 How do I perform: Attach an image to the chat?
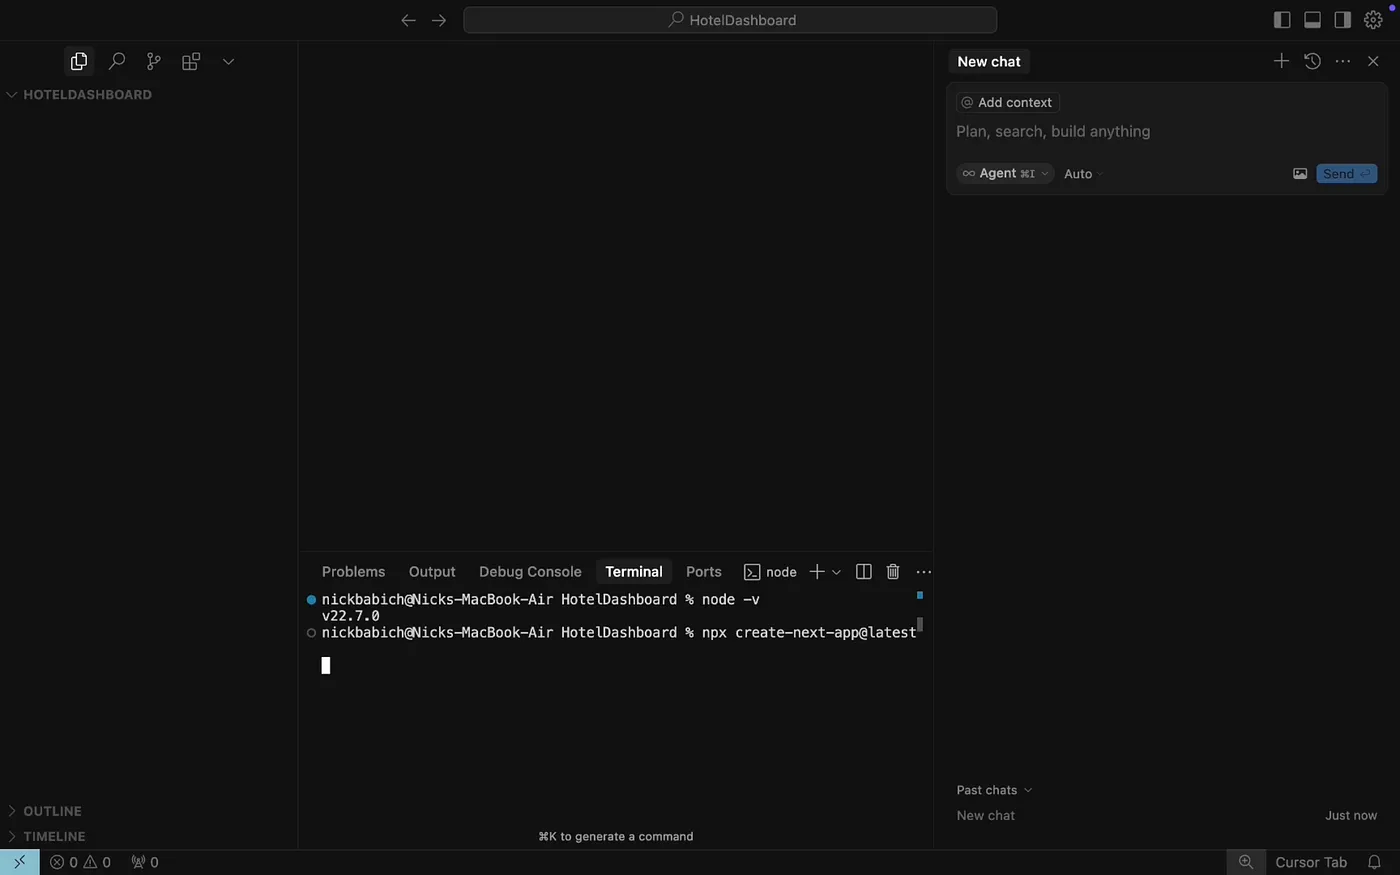[1300, 173]
